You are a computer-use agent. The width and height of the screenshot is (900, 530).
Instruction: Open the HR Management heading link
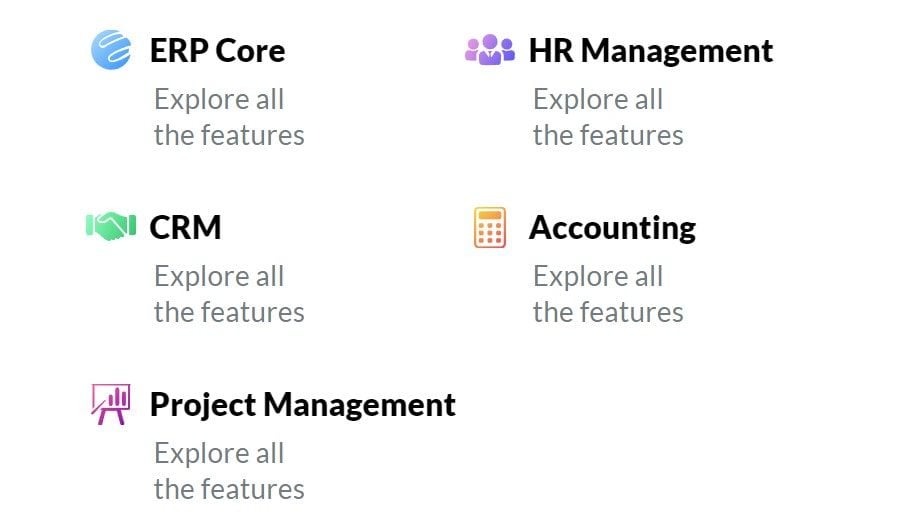[651, 51]
